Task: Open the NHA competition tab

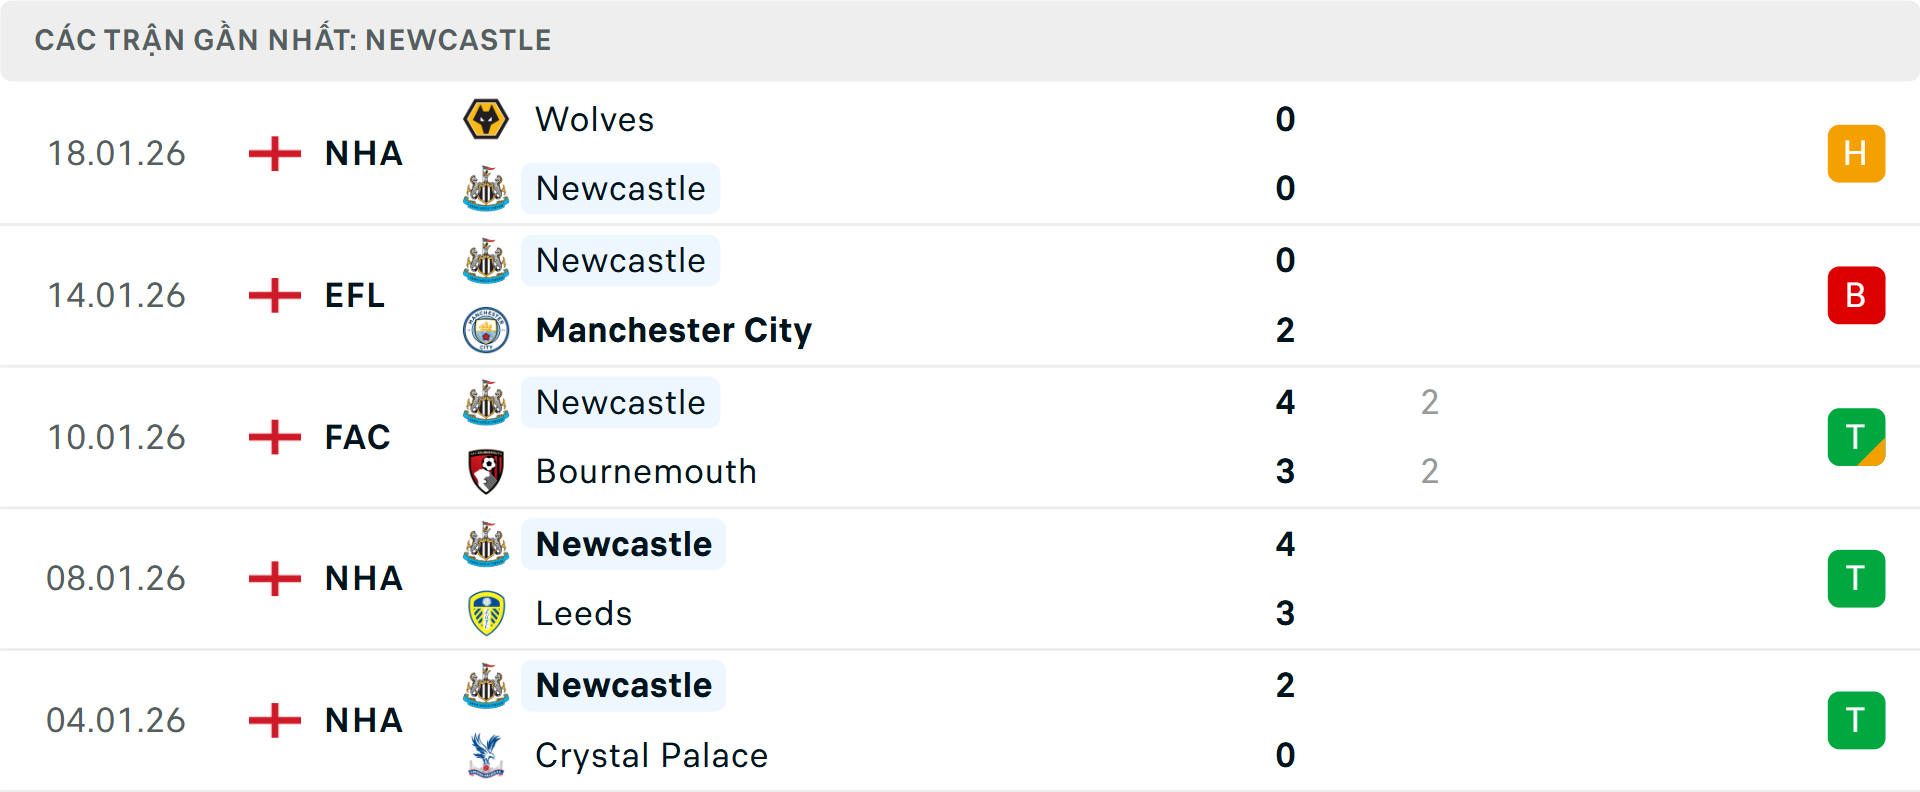Action: coord(362,153)
